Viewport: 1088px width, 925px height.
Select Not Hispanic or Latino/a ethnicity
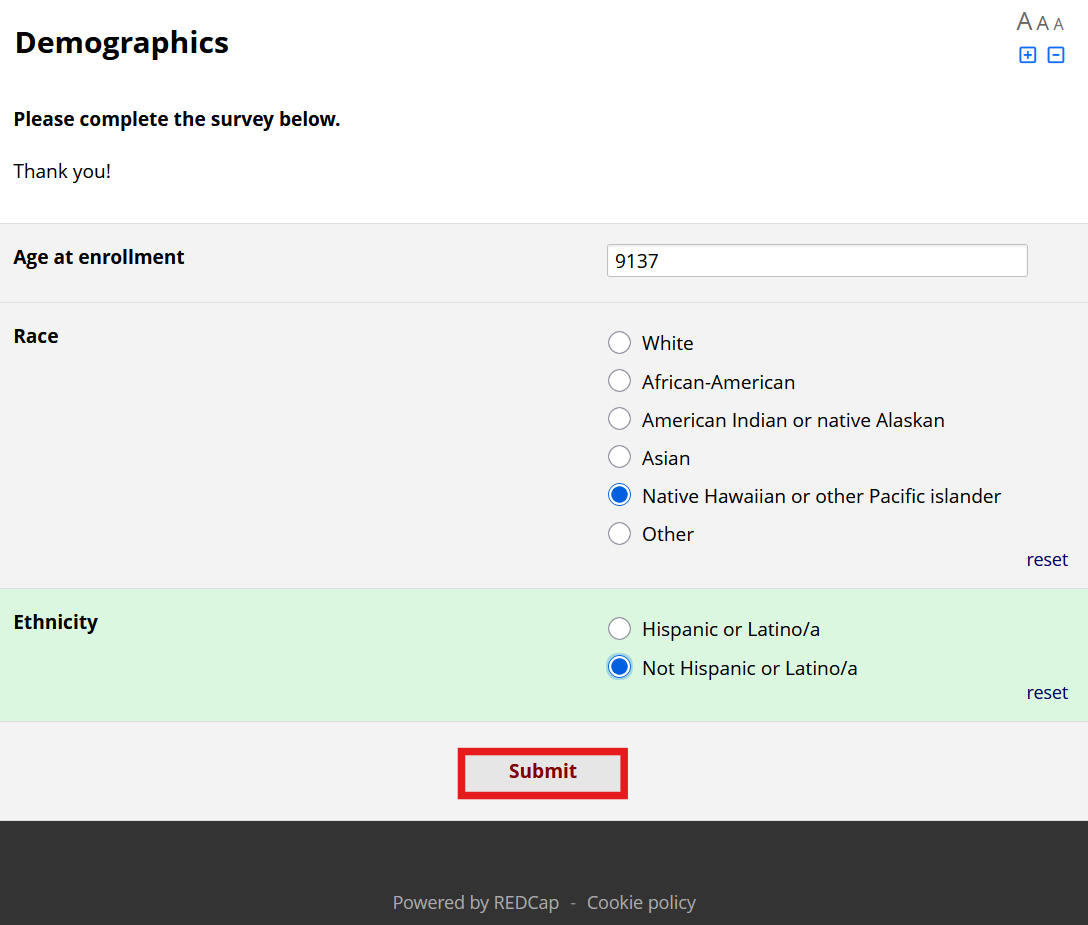coord(619,668)
